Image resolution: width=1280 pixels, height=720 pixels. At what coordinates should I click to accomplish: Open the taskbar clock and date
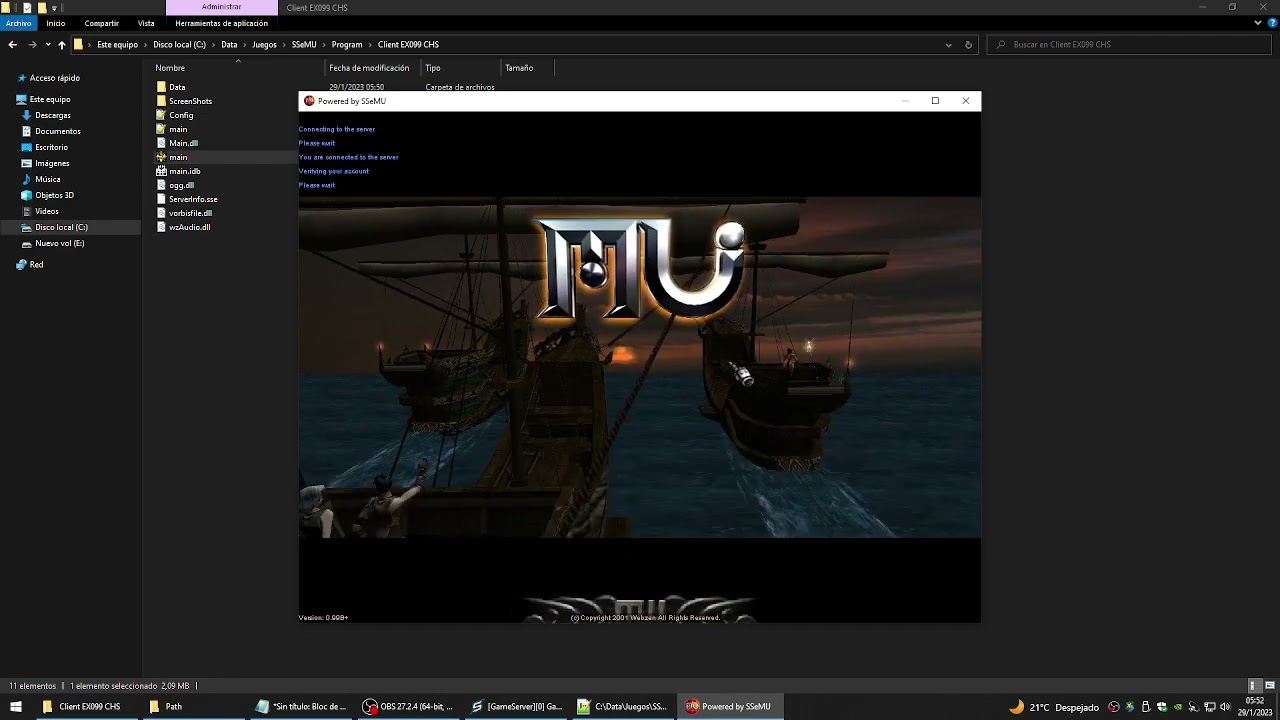point(1255,707)
